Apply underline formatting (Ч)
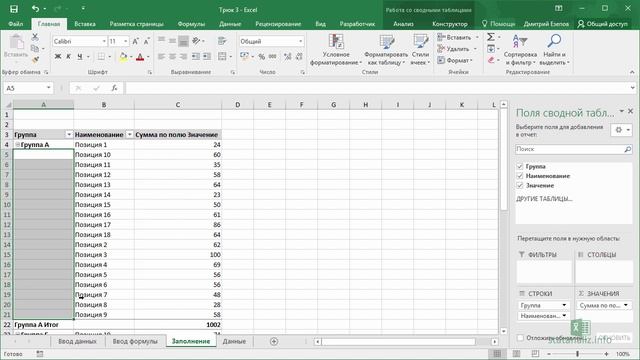640x360 pixels. pos(80,57)
